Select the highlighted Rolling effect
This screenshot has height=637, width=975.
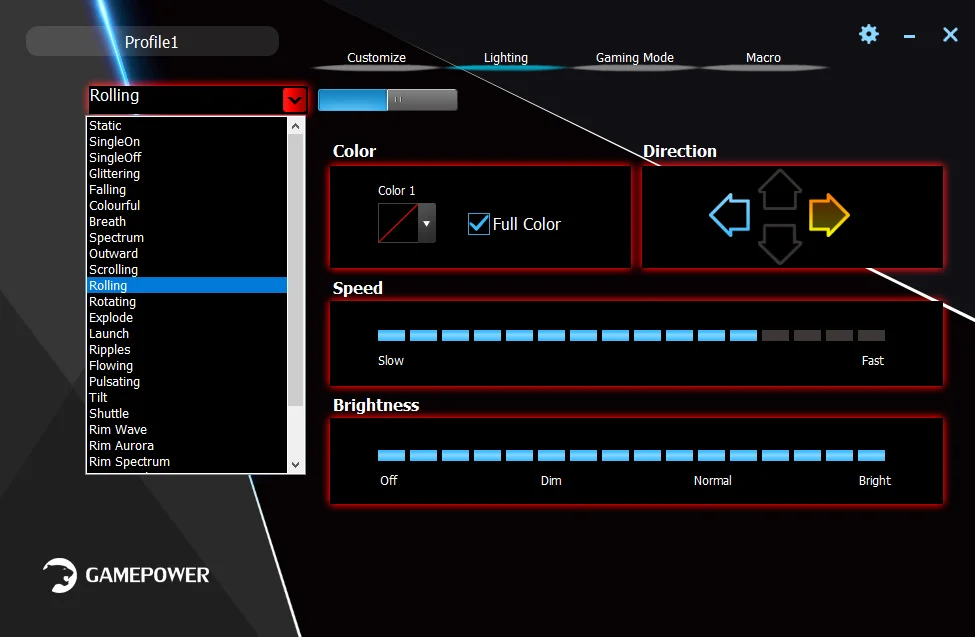(x=187, y=286)
